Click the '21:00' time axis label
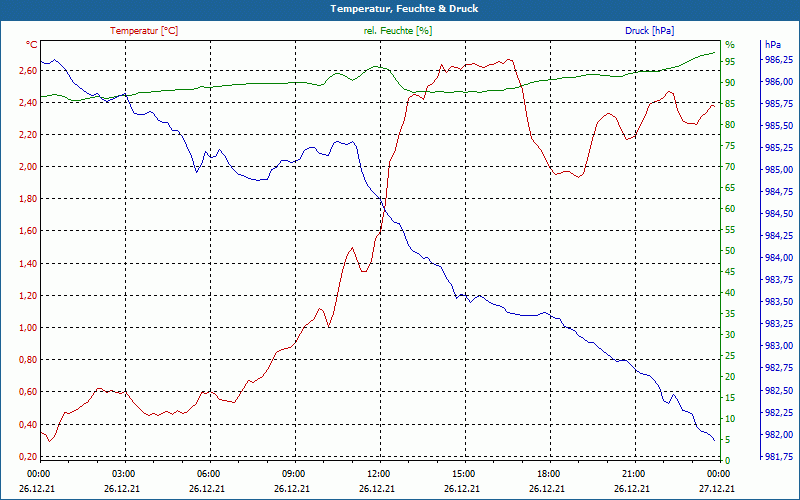The image size is (800, 500). pos(634,474)
